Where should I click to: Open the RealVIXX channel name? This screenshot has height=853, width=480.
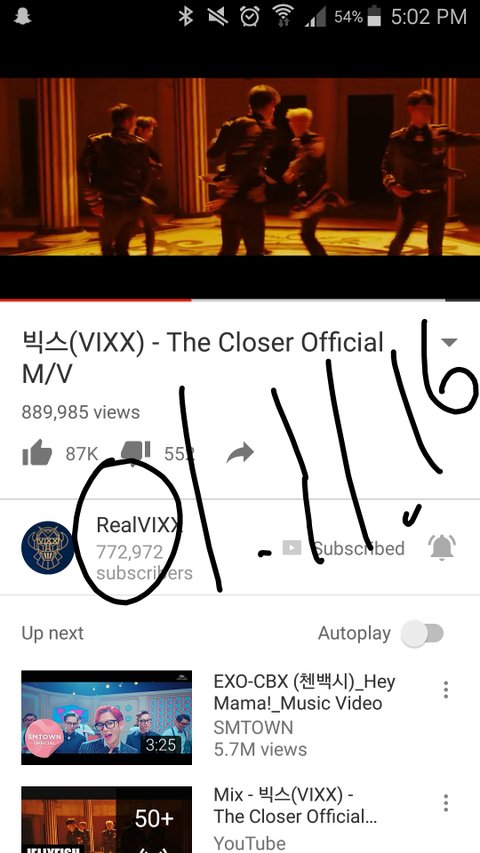pyautogui.click(x=139, y=525)
